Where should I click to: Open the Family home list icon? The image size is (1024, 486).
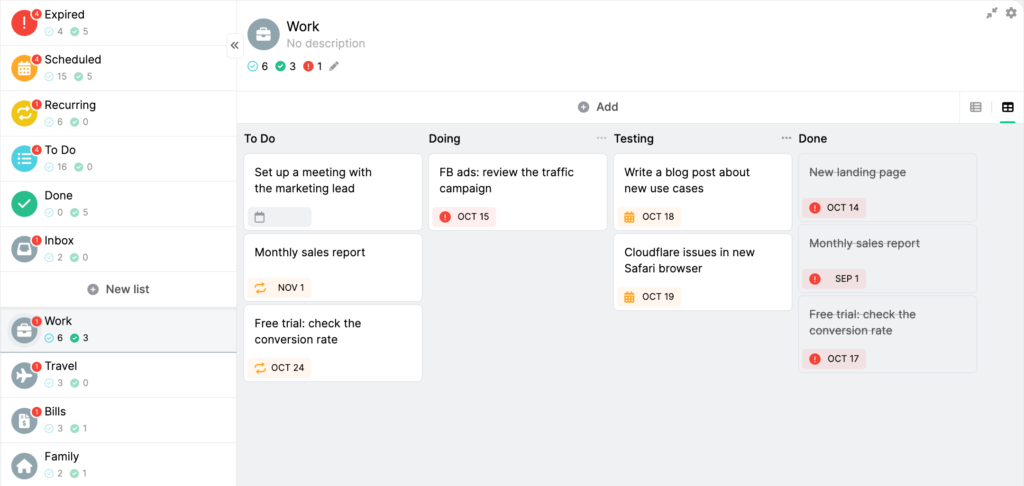24,466
